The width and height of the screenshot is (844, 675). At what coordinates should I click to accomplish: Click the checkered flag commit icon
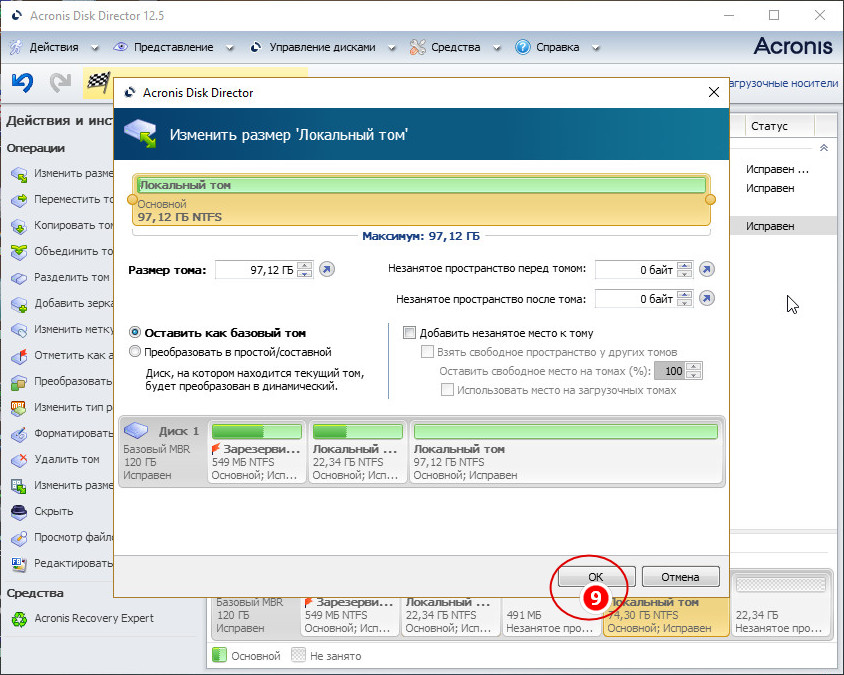coord(99,82)
